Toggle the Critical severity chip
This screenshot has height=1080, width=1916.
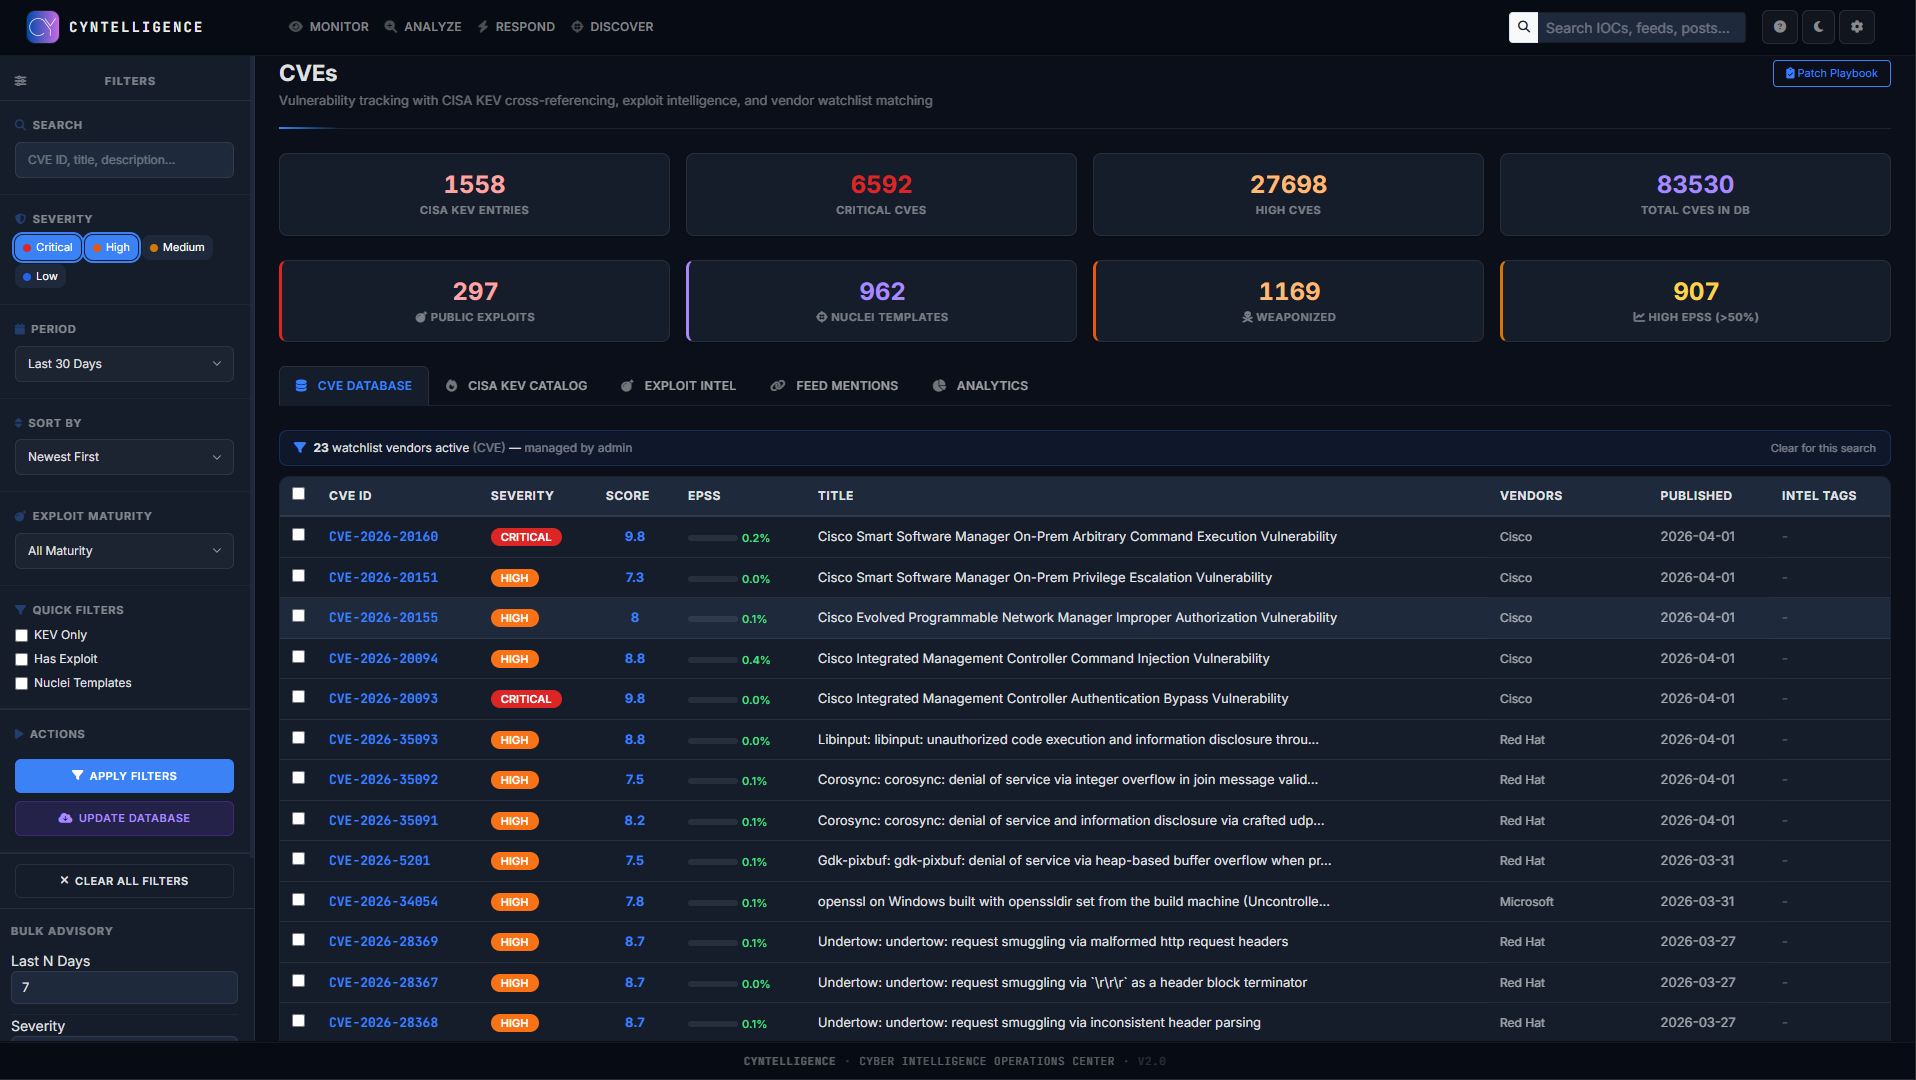tap(48, 247)
